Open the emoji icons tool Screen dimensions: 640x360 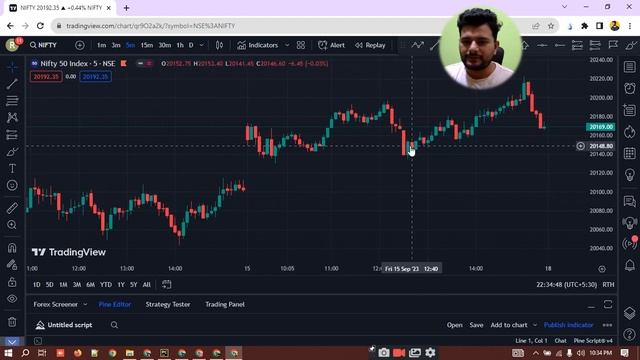click(x=12, y=185)
